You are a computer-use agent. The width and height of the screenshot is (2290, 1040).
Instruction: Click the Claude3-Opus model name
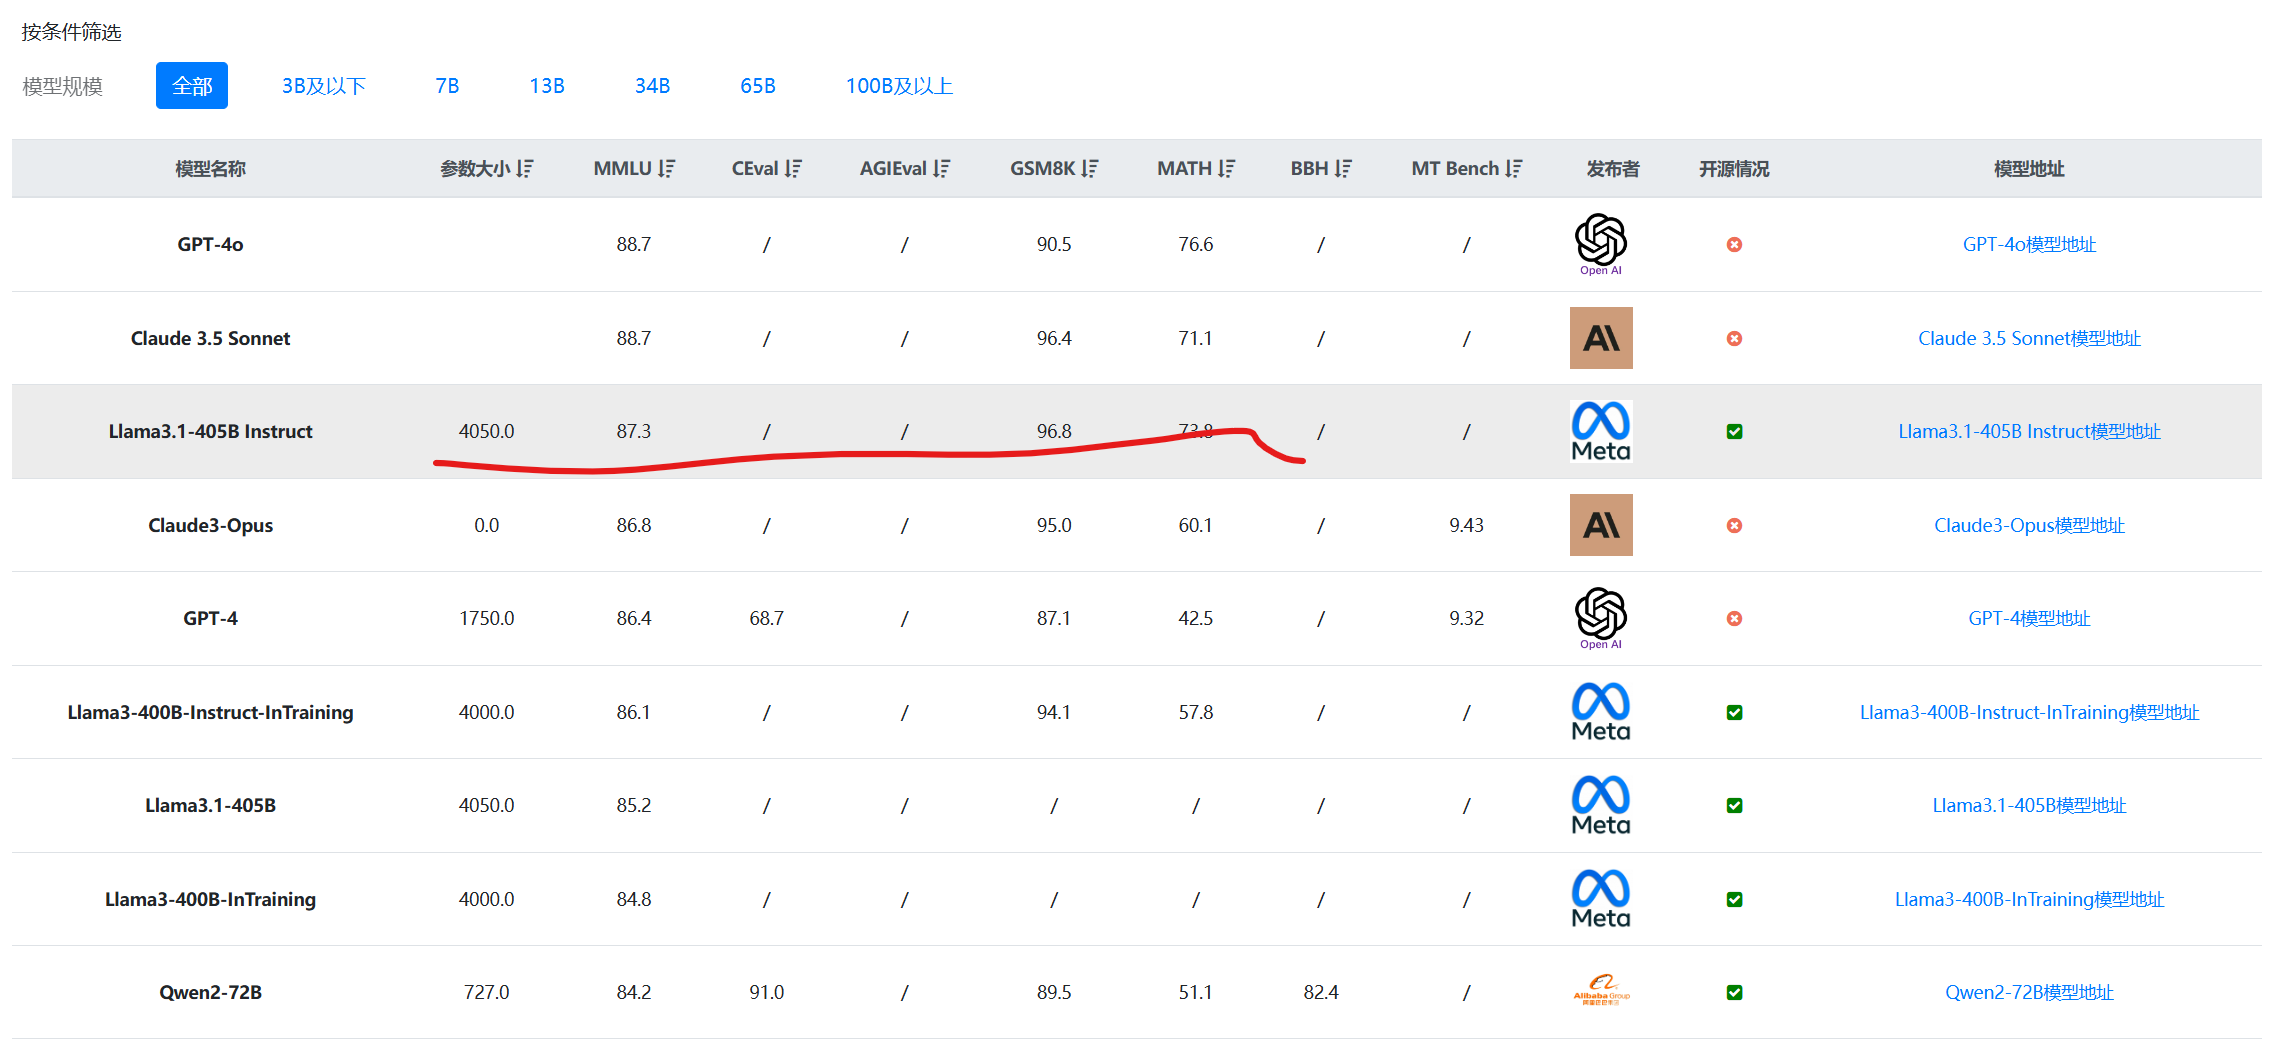(x=210, y=525)
